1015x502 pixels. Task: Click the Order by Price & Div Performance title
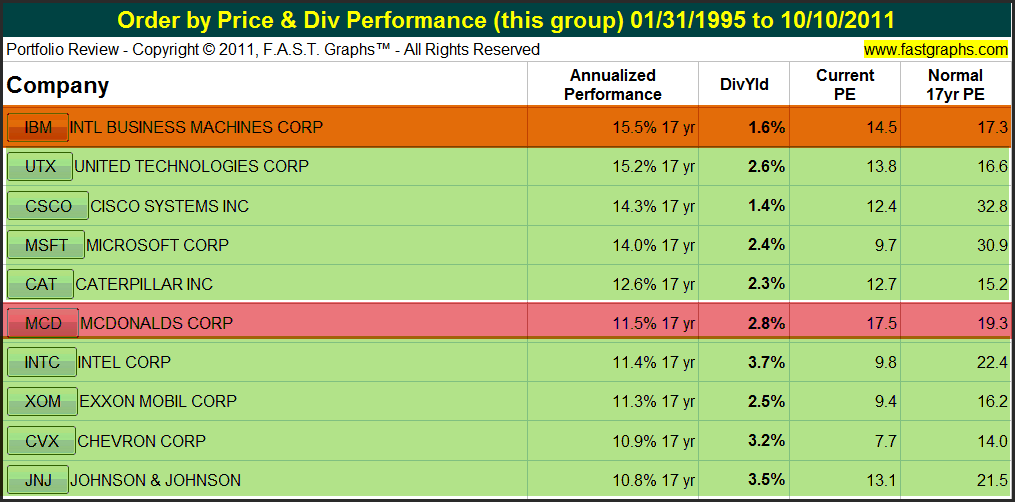point(506,19)
